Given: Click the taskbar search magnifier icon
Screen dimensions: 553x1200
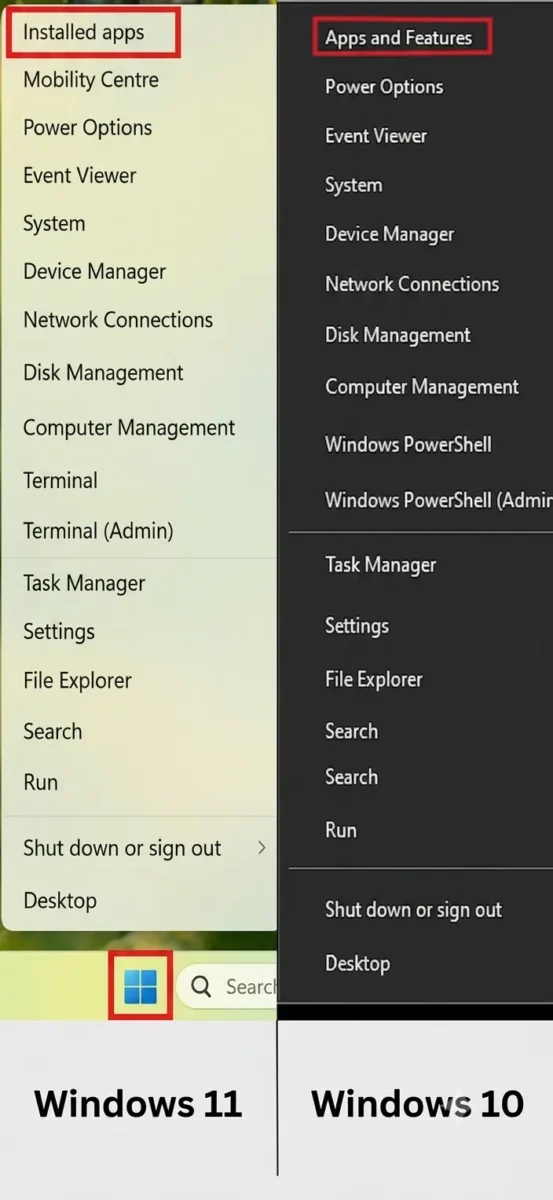Looking at the screenshot, I should pos(201,987).
